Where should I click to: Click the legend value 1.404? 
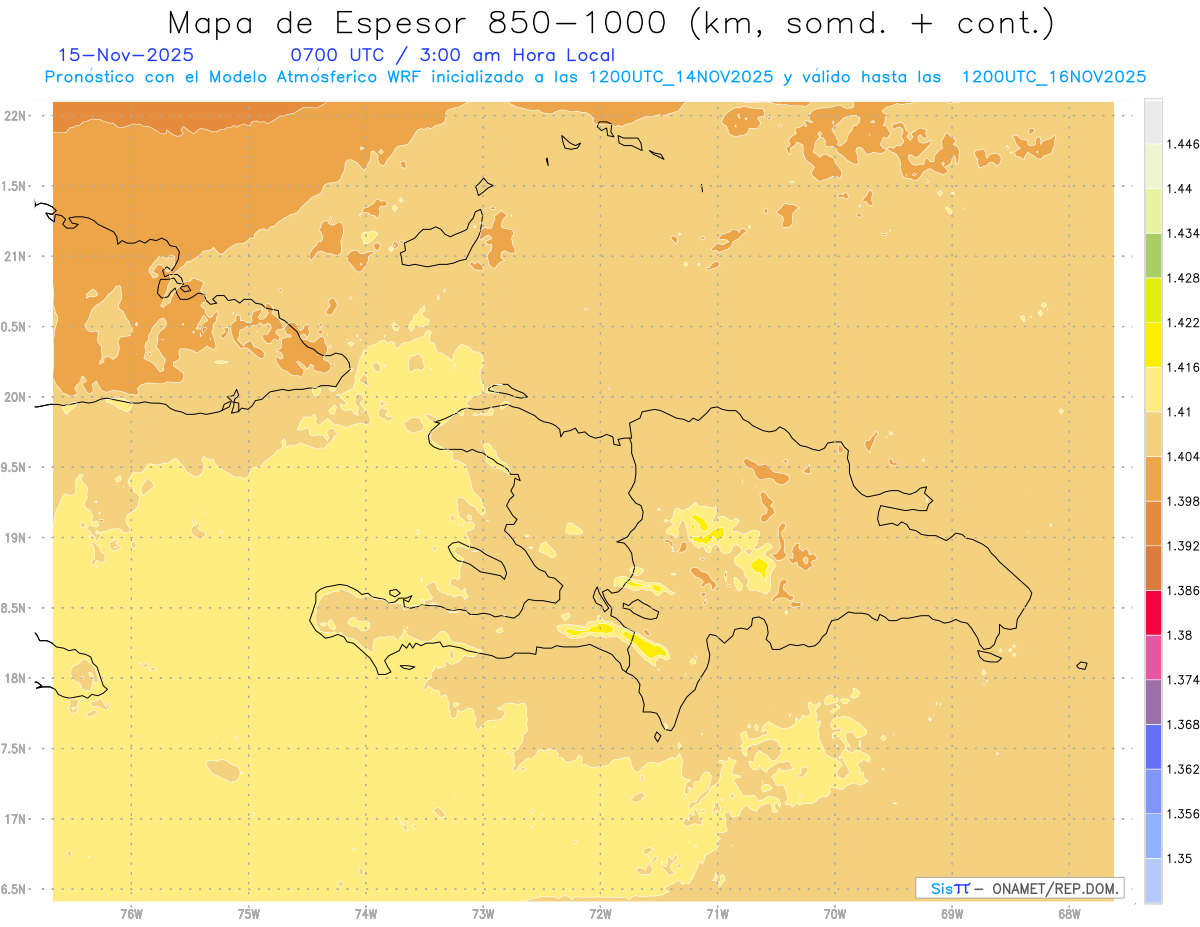(1185, 456)
